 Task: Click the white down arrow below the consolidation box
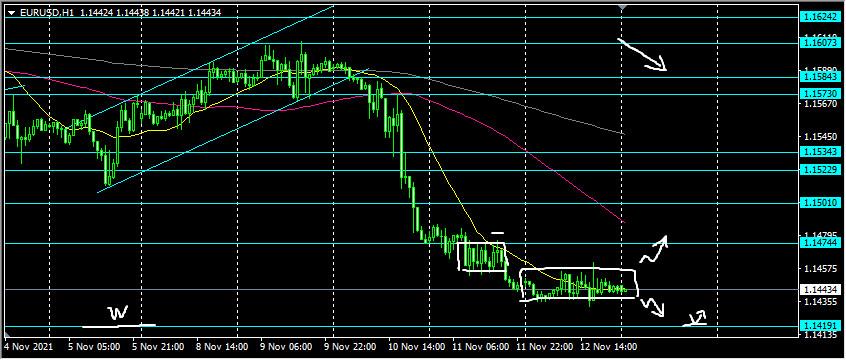tap(653, 308)
